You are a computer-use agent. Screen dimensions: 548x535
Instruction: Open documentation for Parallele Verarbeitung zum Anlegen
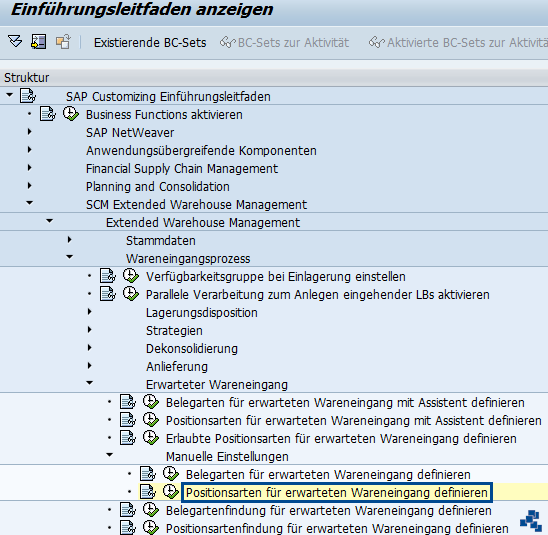click(x=108, y=294)
